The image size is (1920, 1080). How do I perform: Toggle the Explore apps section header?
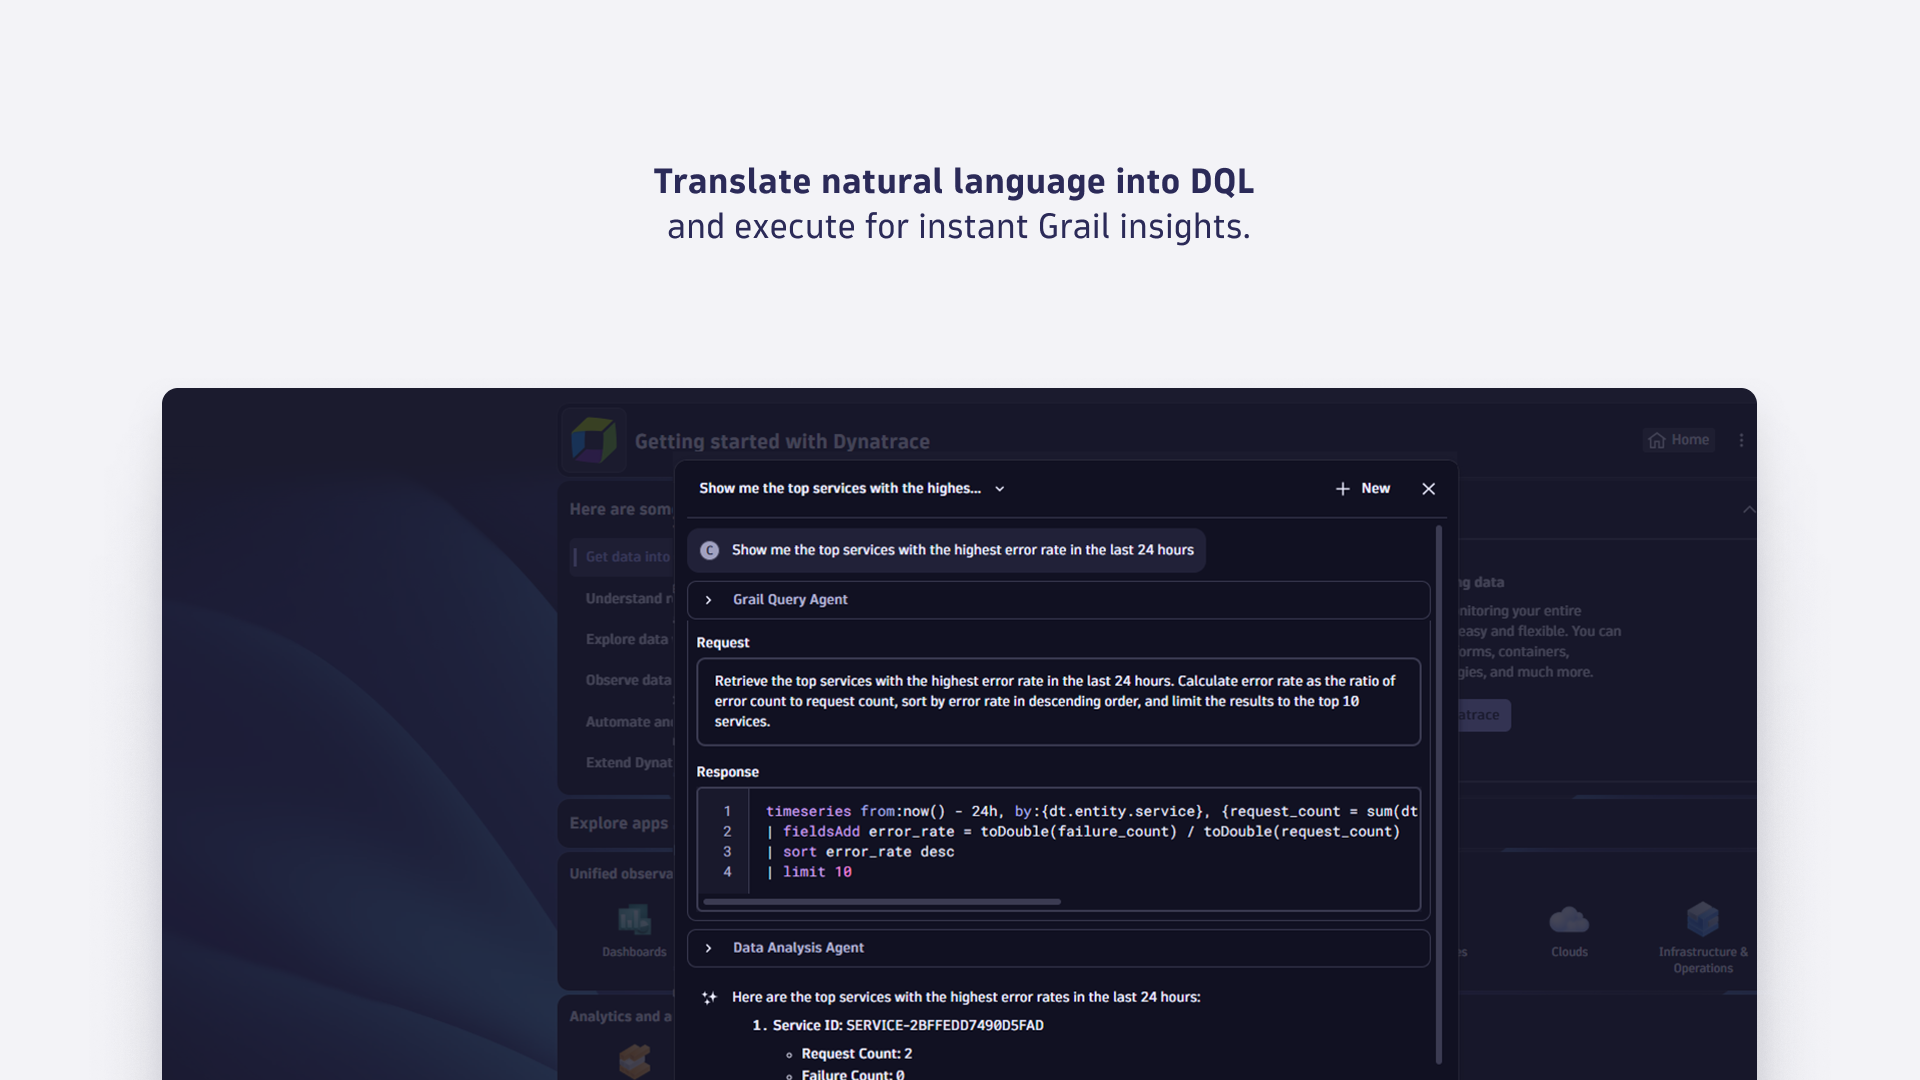[x=616, y=823]
